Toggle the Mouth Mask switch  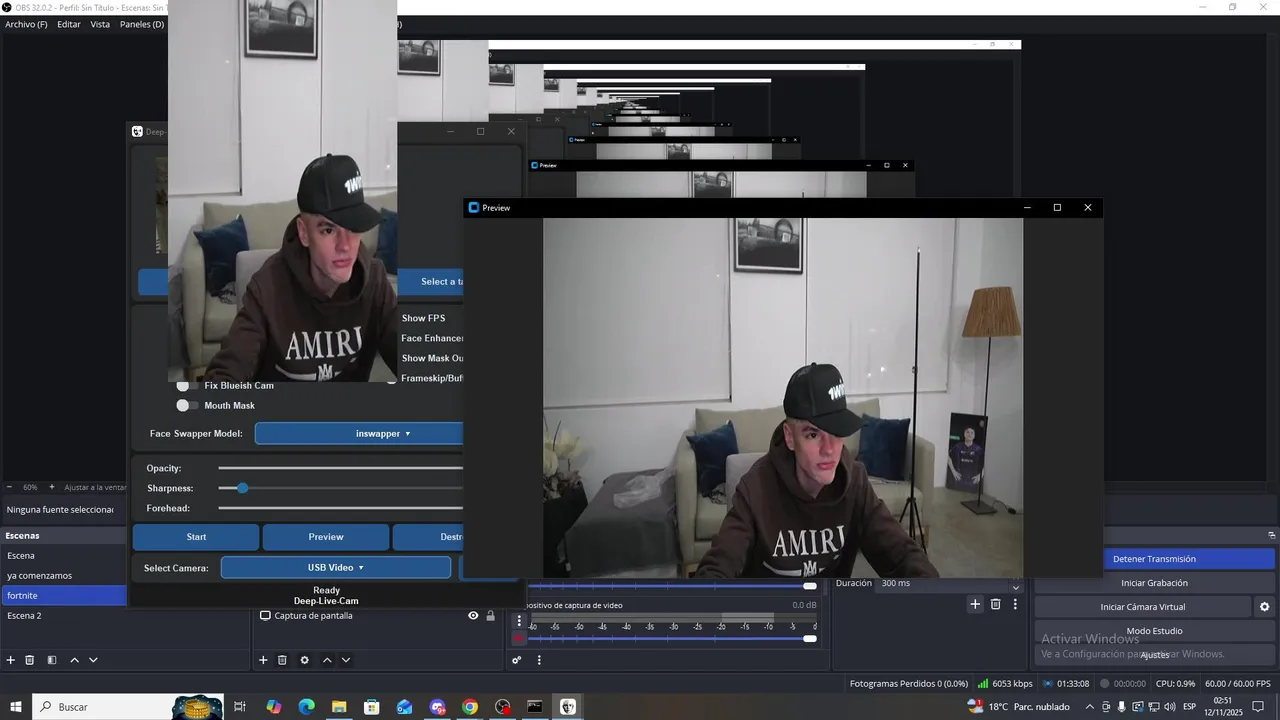coord(186,405)
